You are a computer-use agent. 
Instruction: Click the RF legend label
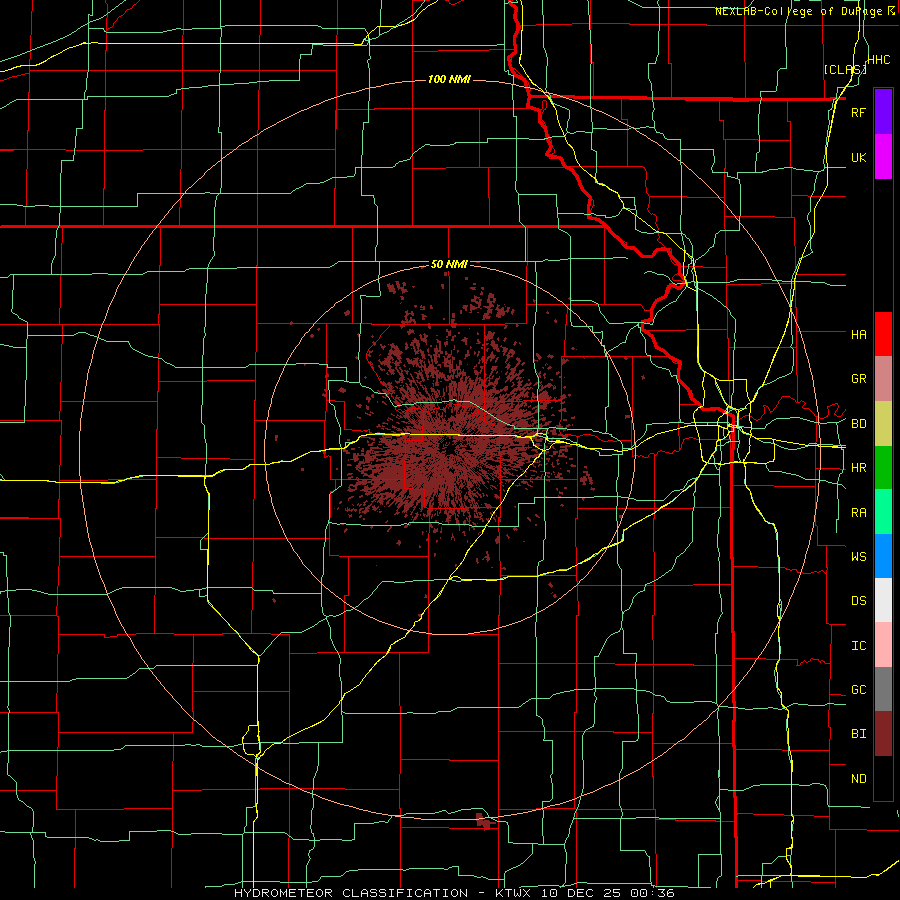pos(858,112)
